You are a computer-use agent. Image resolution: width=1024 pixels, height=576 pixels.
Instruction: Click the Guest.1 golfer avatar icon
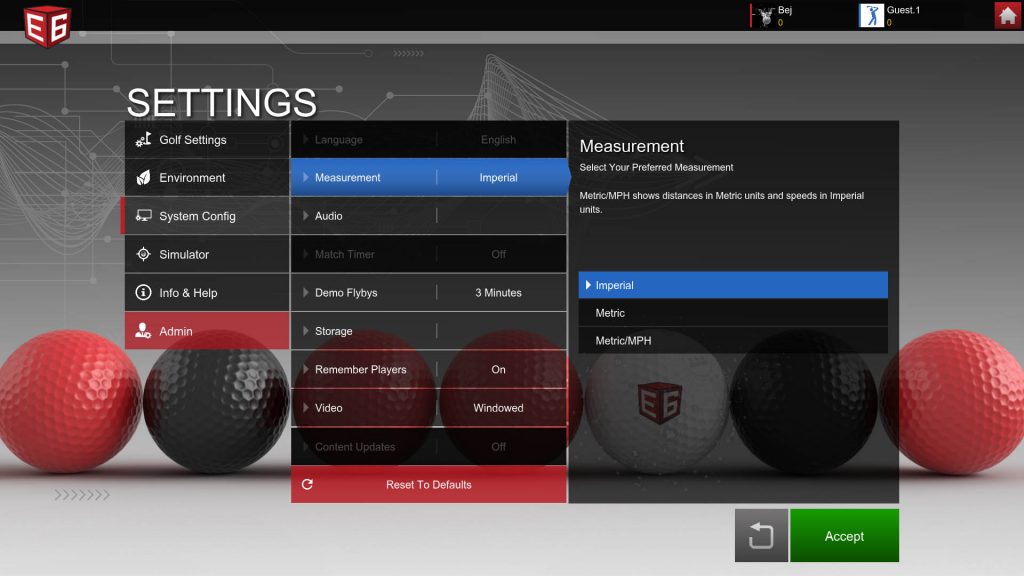tap(871, 16)
